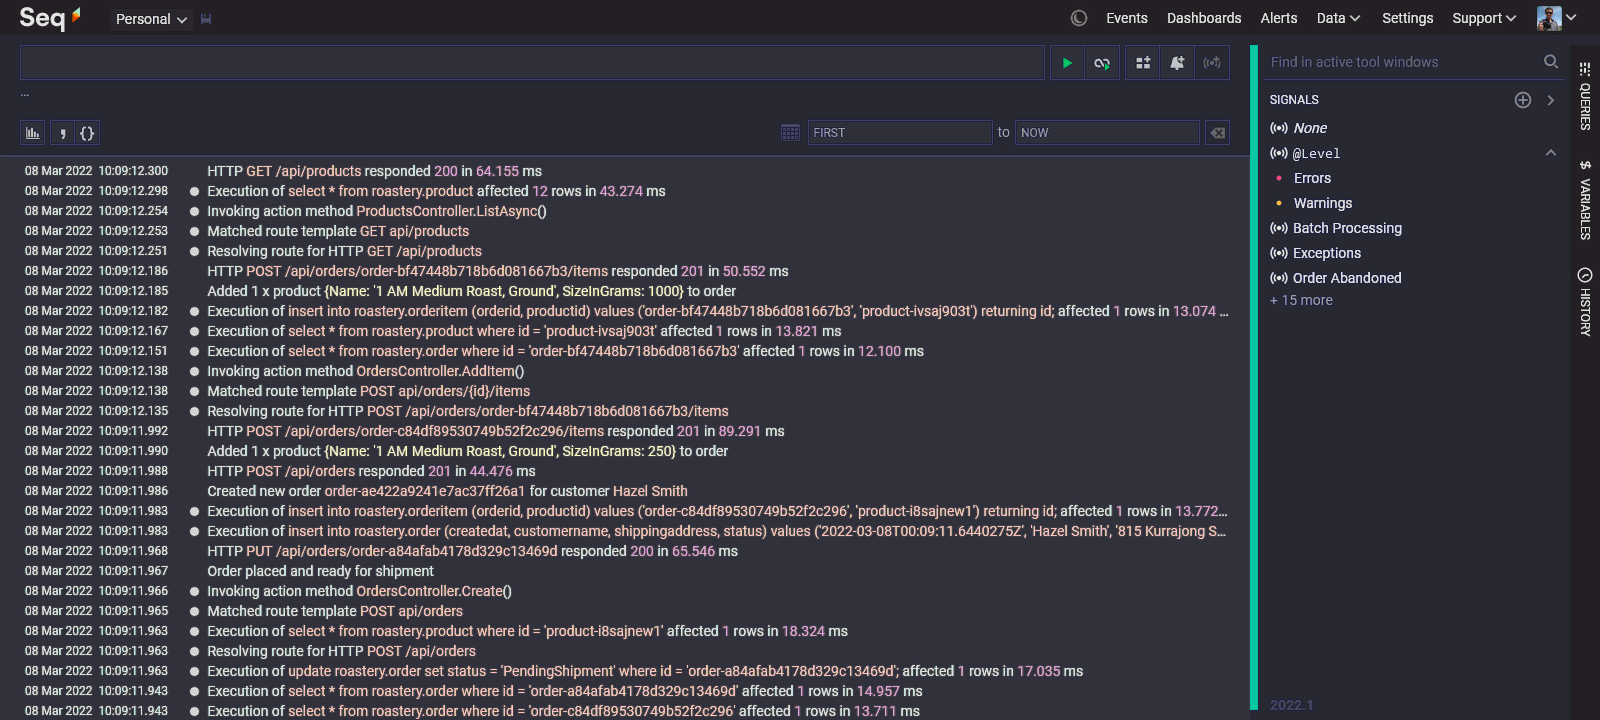Image resolution: width=1600 pixels, height=720 pixels.
Task: Click the 2022.1 version label
Action: coord(1292,705)
